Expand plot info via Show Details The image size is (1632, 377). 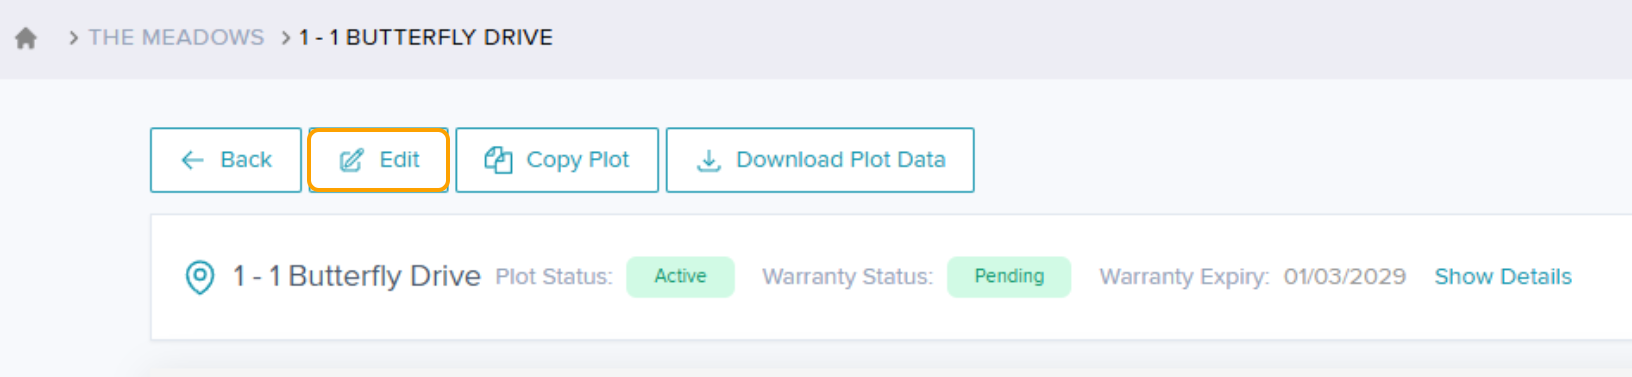(1503, 277)
